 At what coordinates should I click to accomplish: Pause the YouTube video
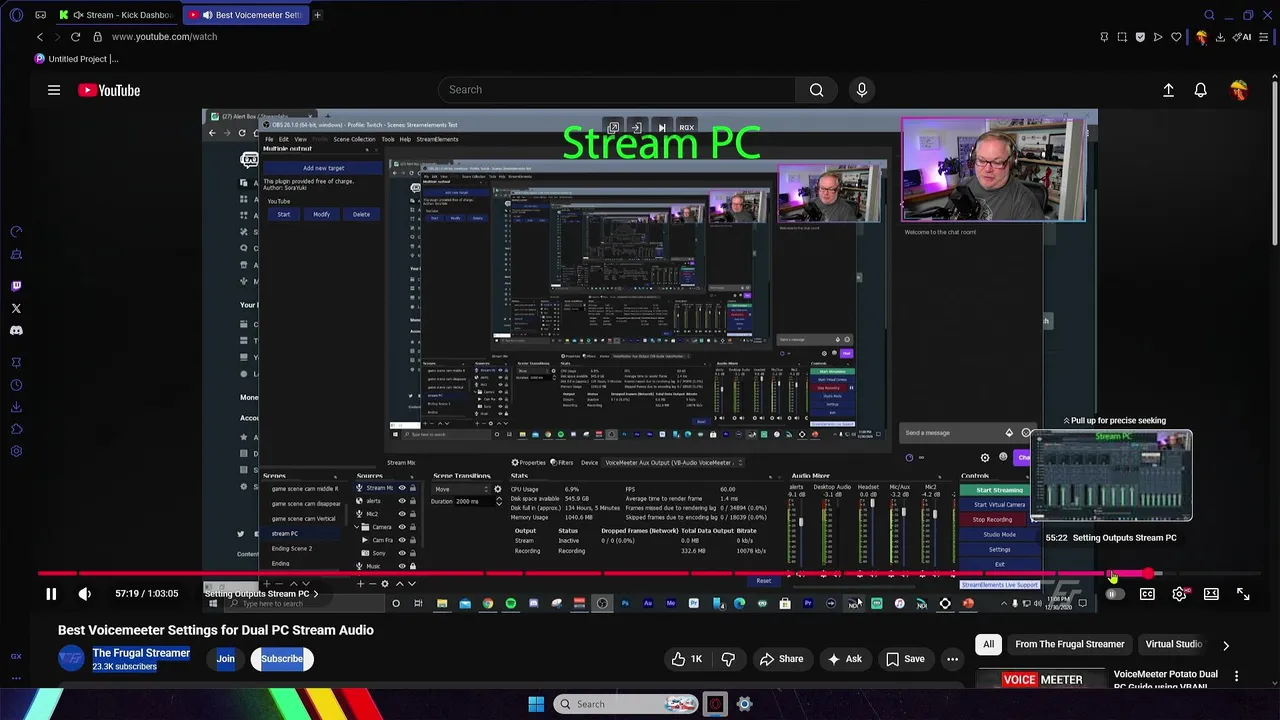tap(50, 594)
